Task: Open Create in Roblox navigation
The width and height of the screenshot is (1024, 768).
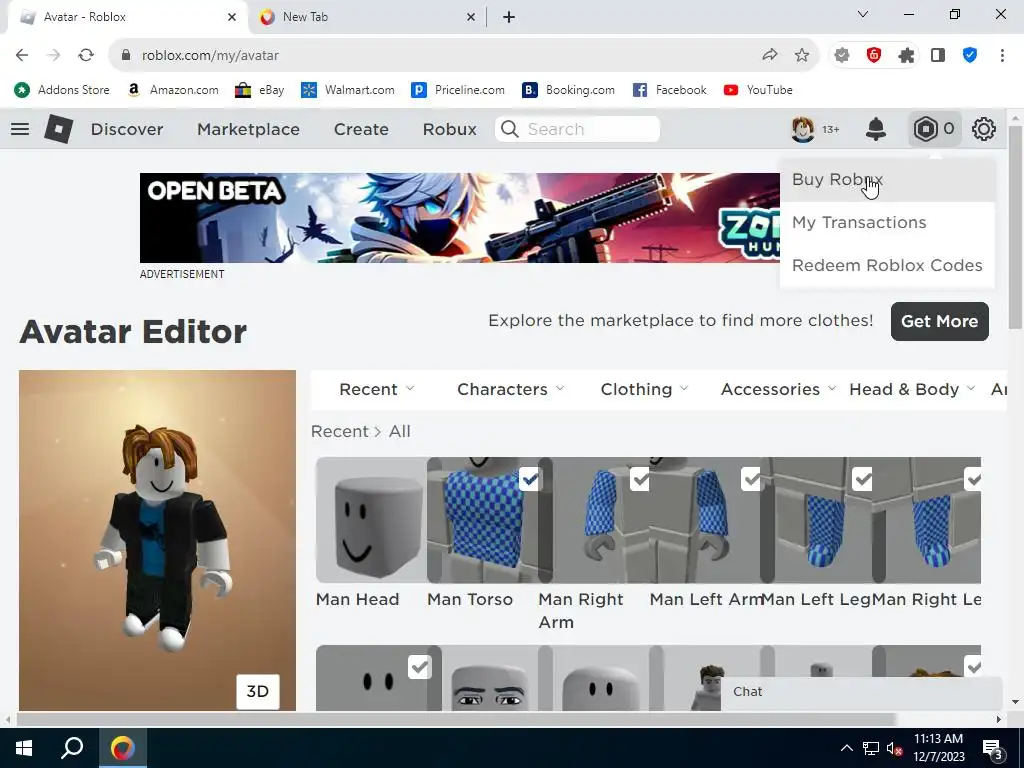Action: tap(361, 129)
